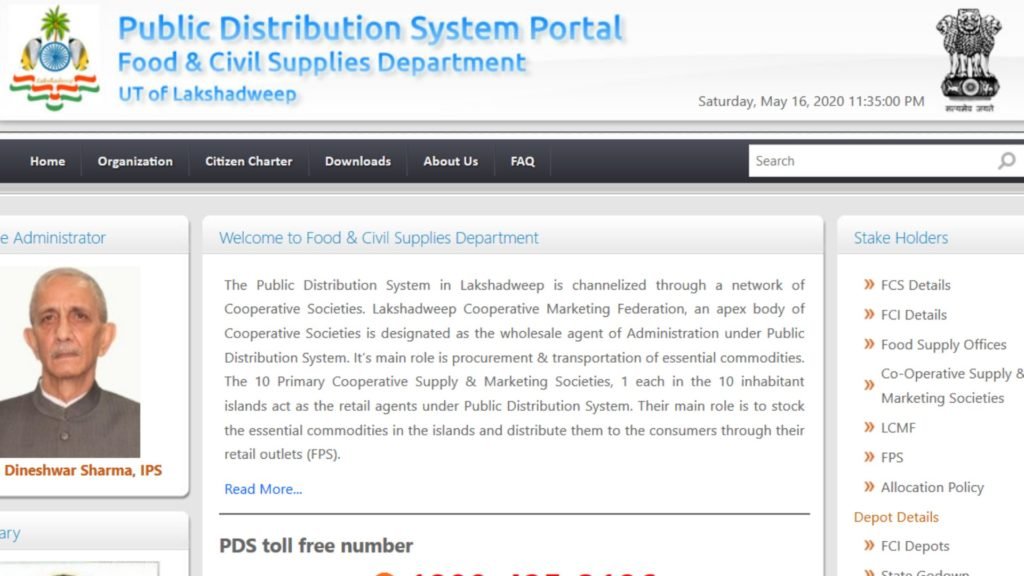Go to Citizen Charter page
This screenshot has width=1024, height=576.
pos(249,161)
